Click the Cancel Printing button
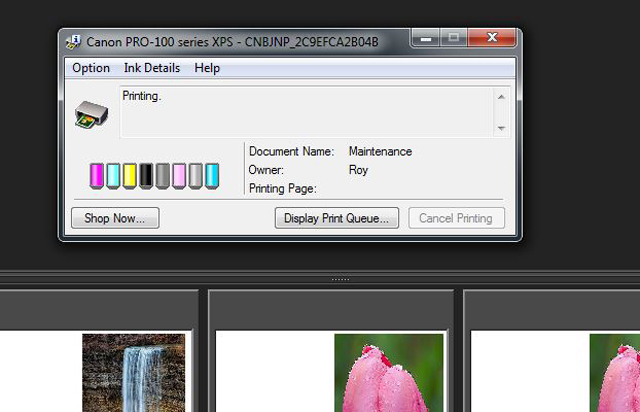This screenshot has width=640, height=412. tap(456, 218)
